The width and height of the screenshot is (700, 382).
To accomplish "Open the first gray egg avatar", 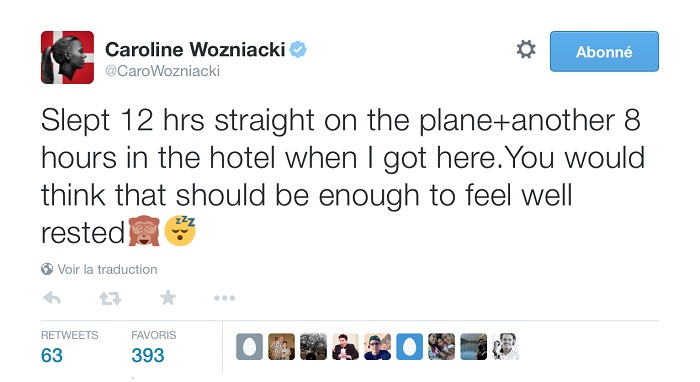I will pyautogui.click(x=249, y=347).
